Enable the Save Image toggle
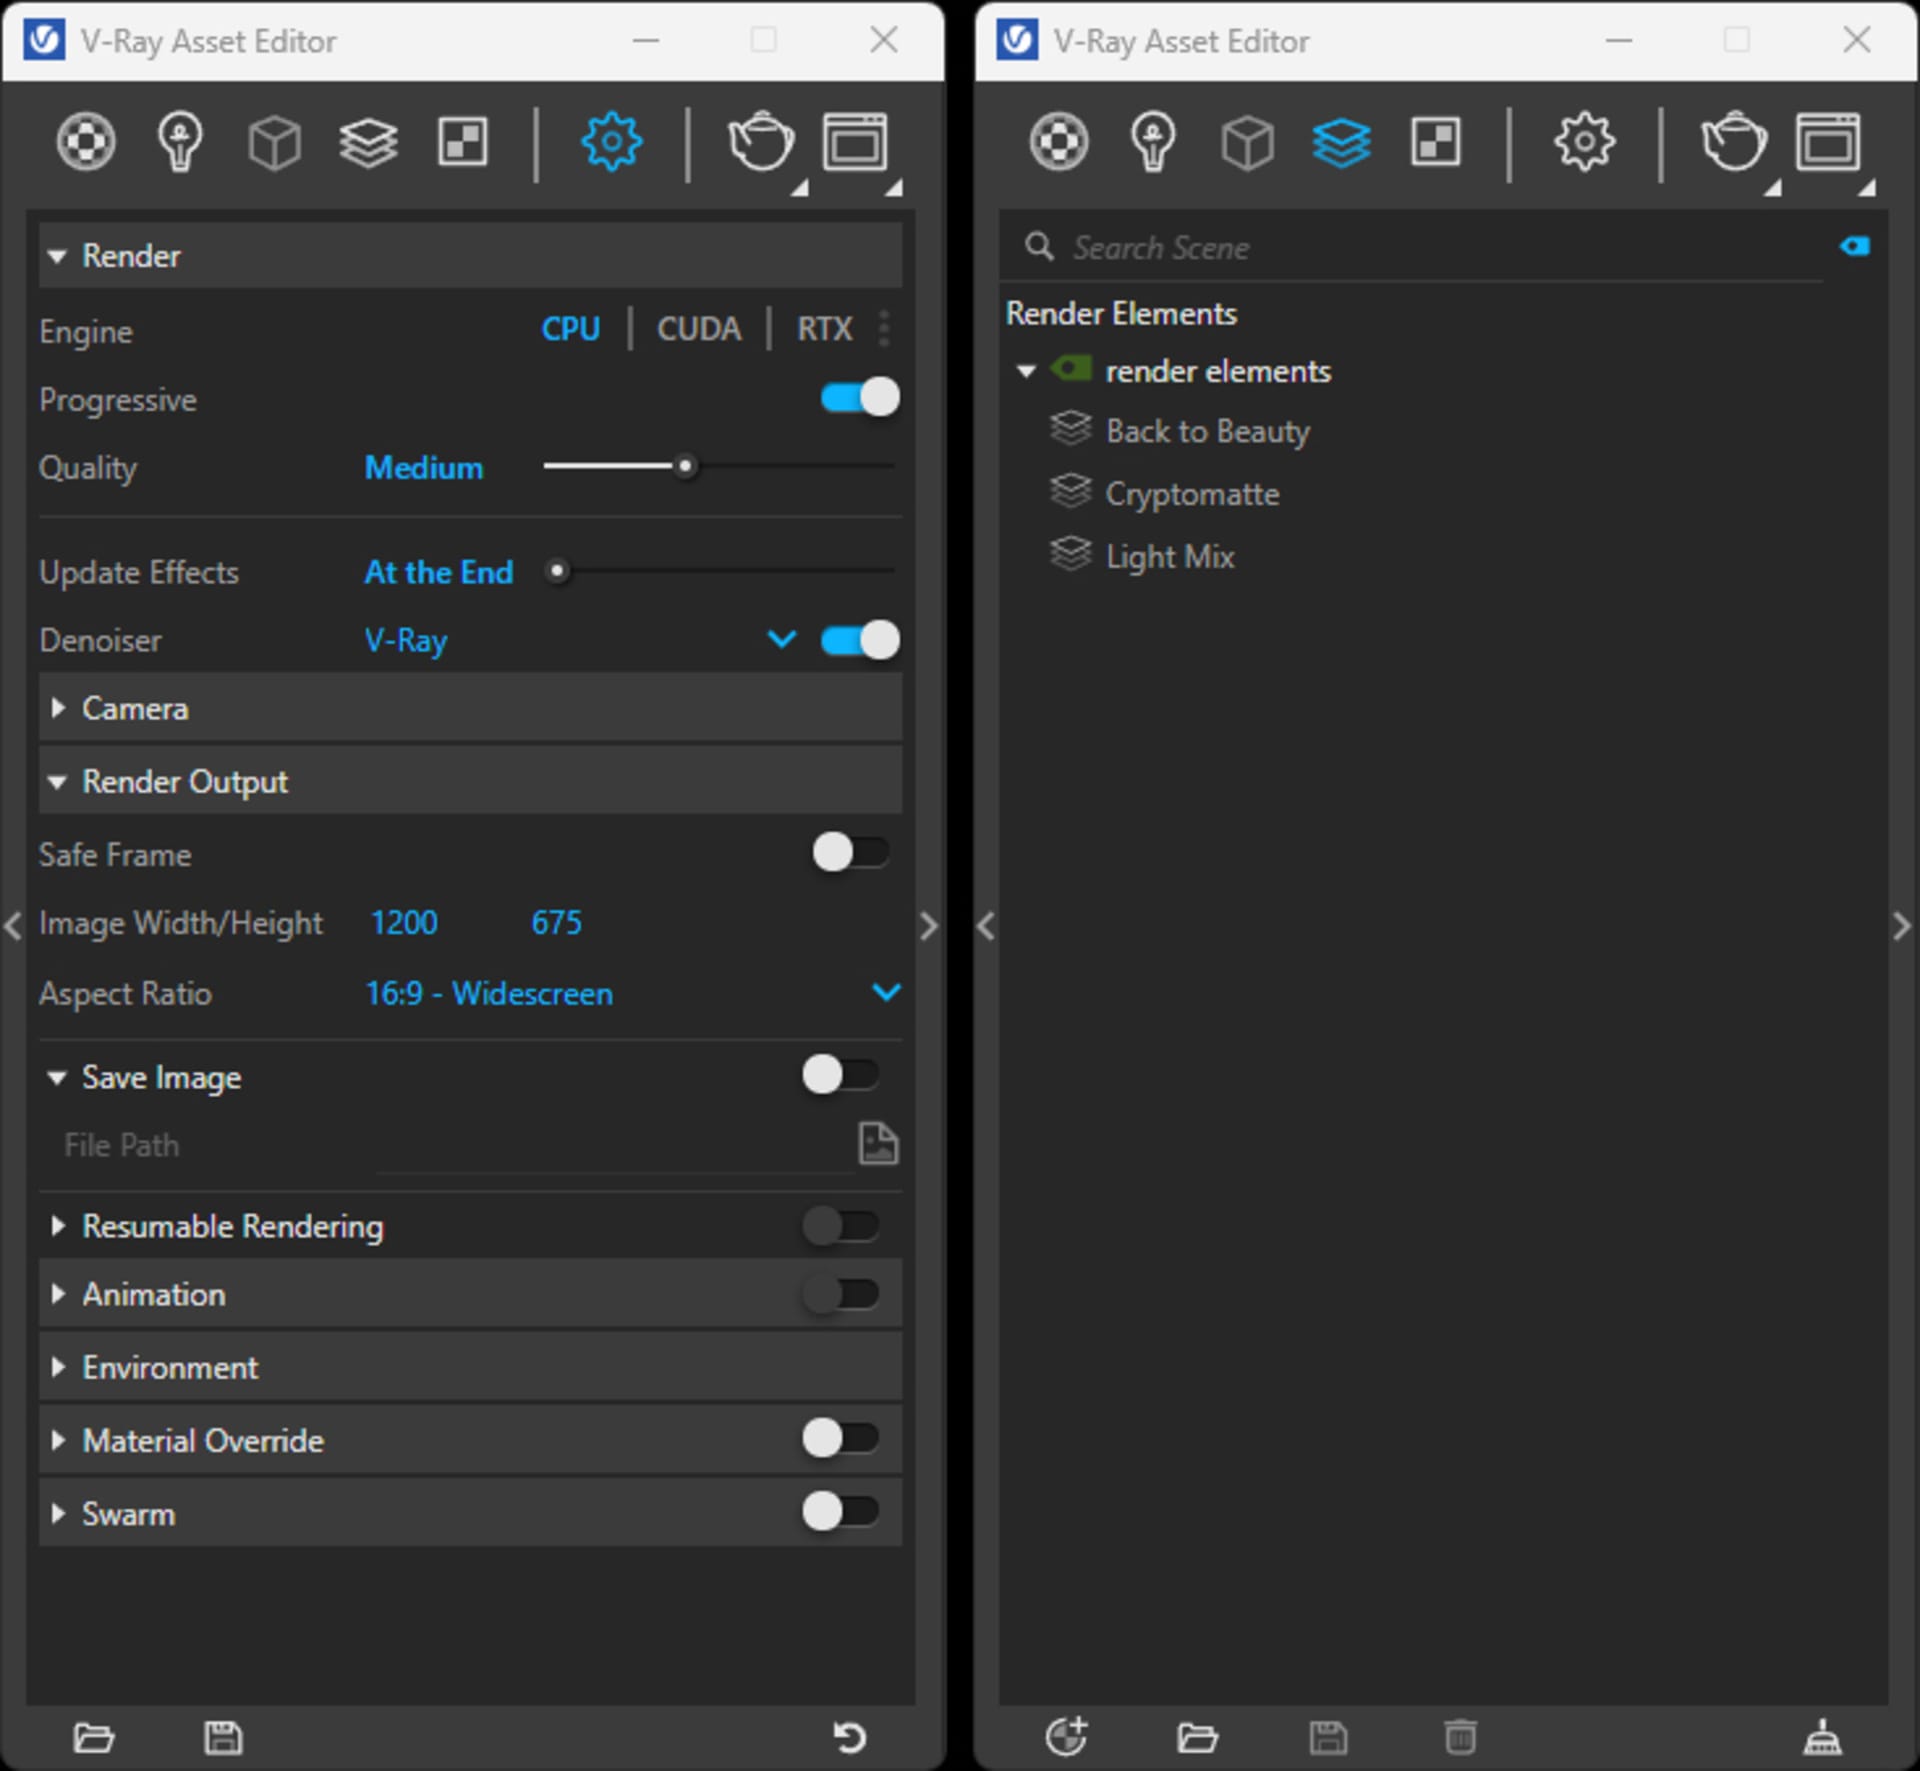1920x1771 pixels. [841, 1075]
